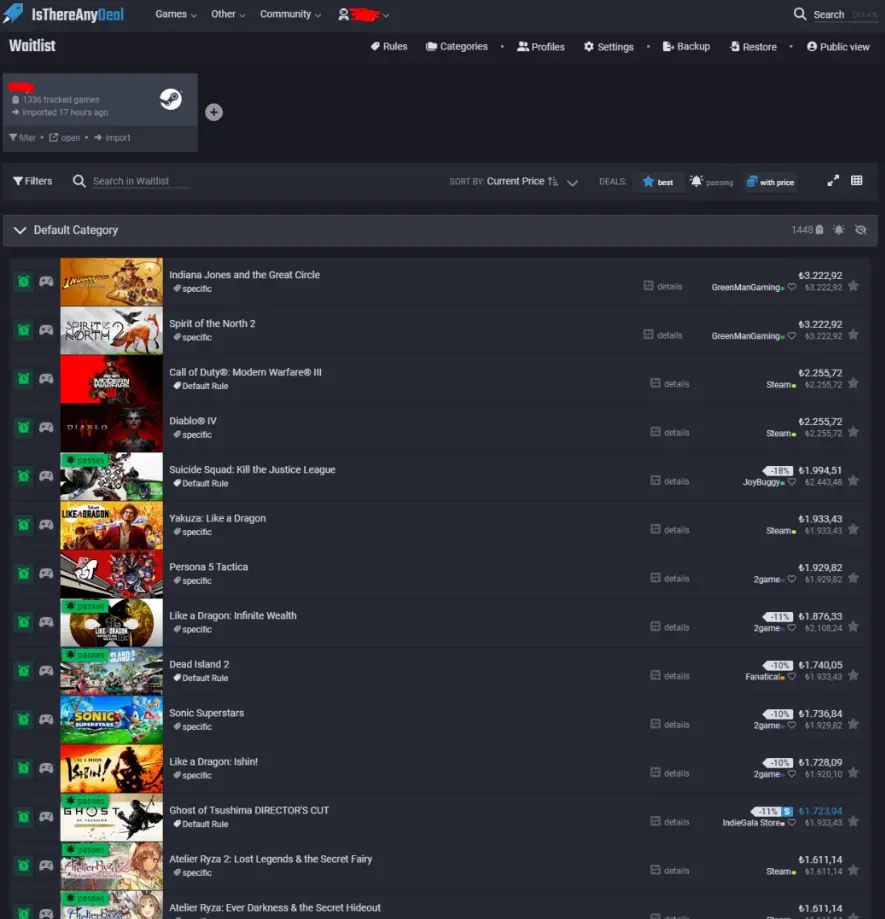Click the Steam profile icon

pos(171,99)
